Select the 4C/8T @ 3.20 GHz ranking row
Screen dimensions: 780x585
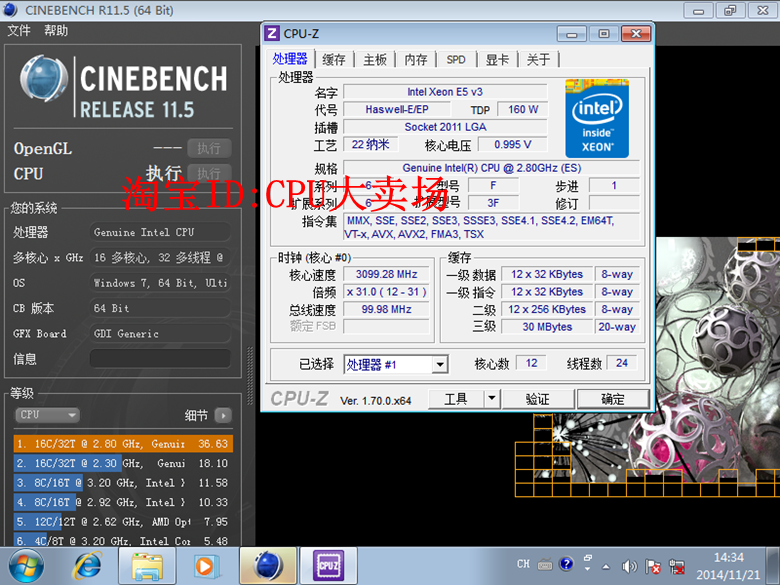point(123,540)
